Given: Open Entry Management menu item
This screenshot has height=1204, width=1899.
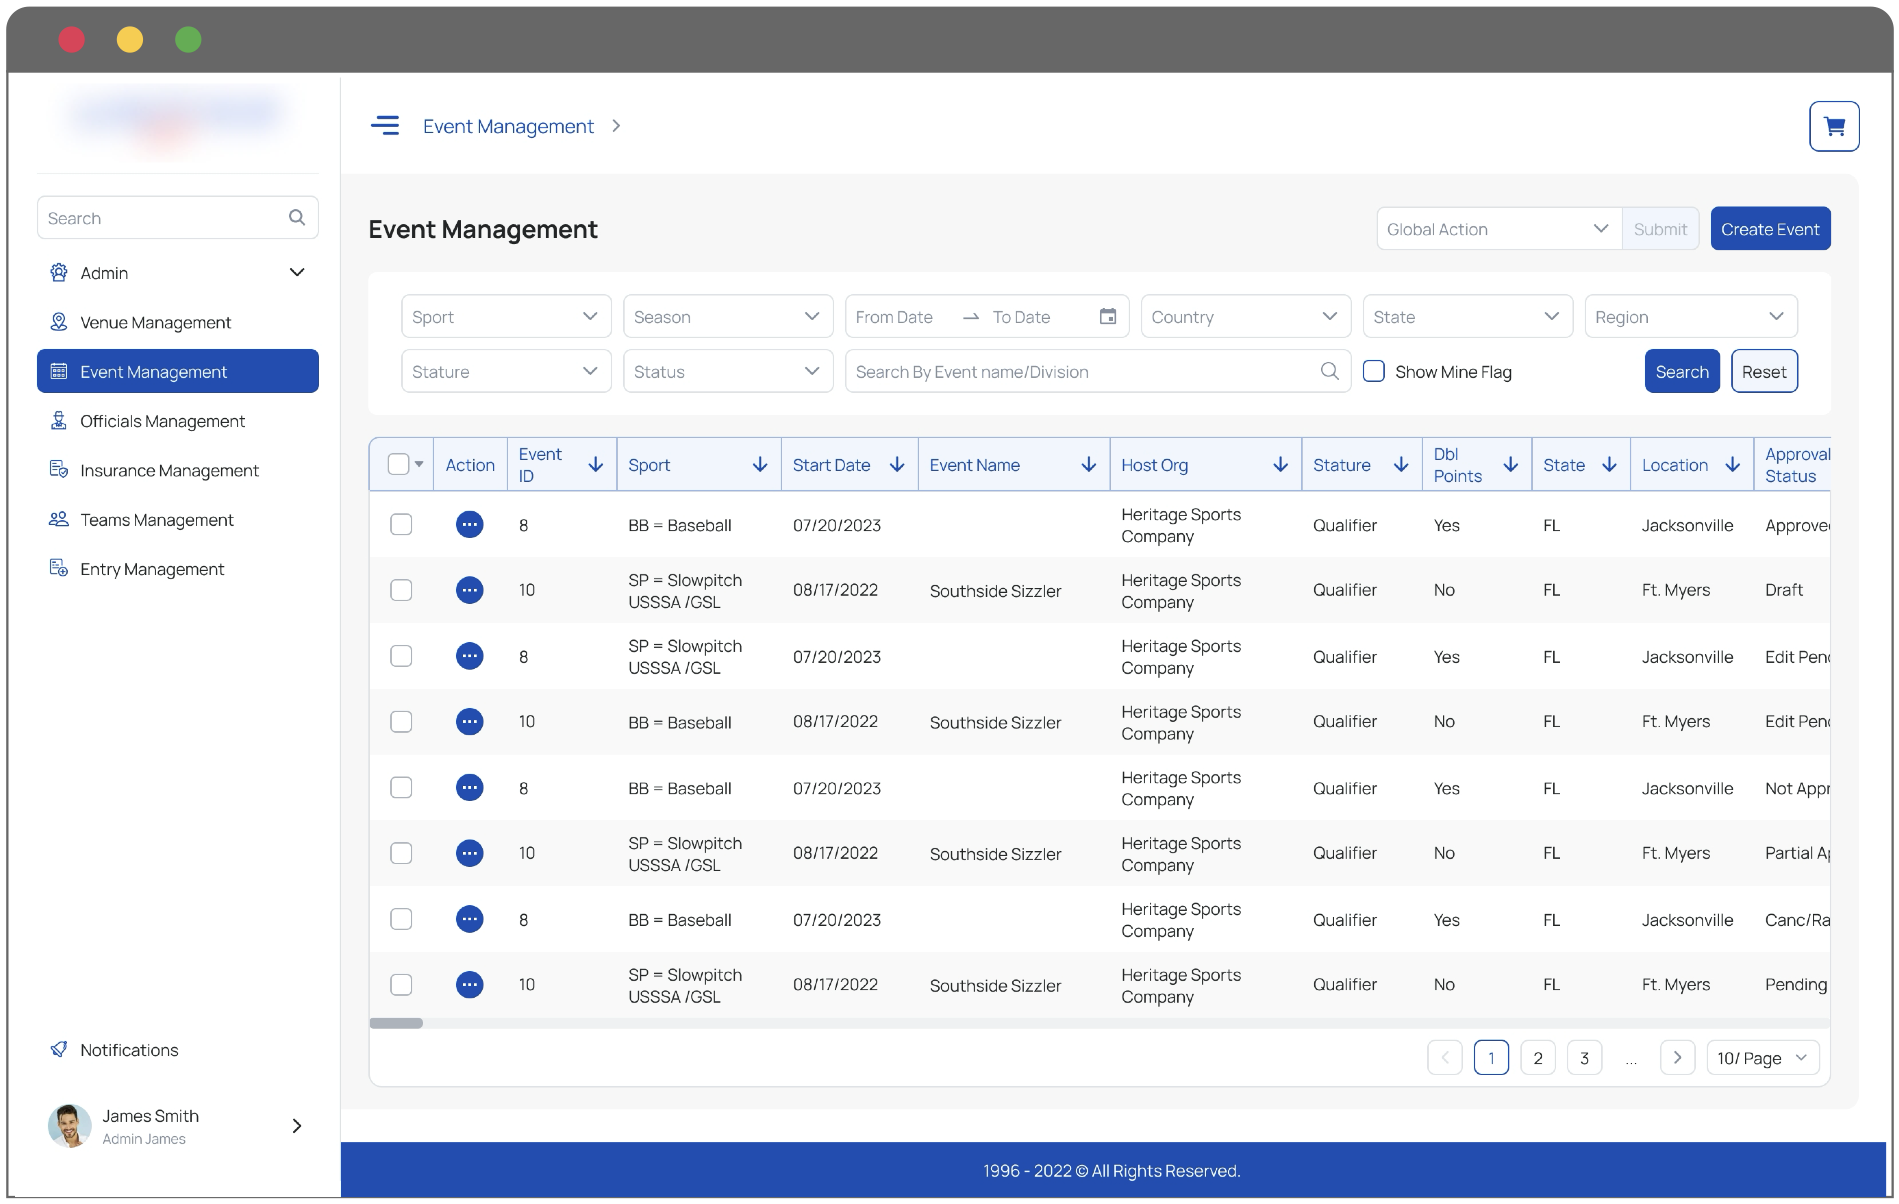Looking at the screenshot, I should click(178, 569).
